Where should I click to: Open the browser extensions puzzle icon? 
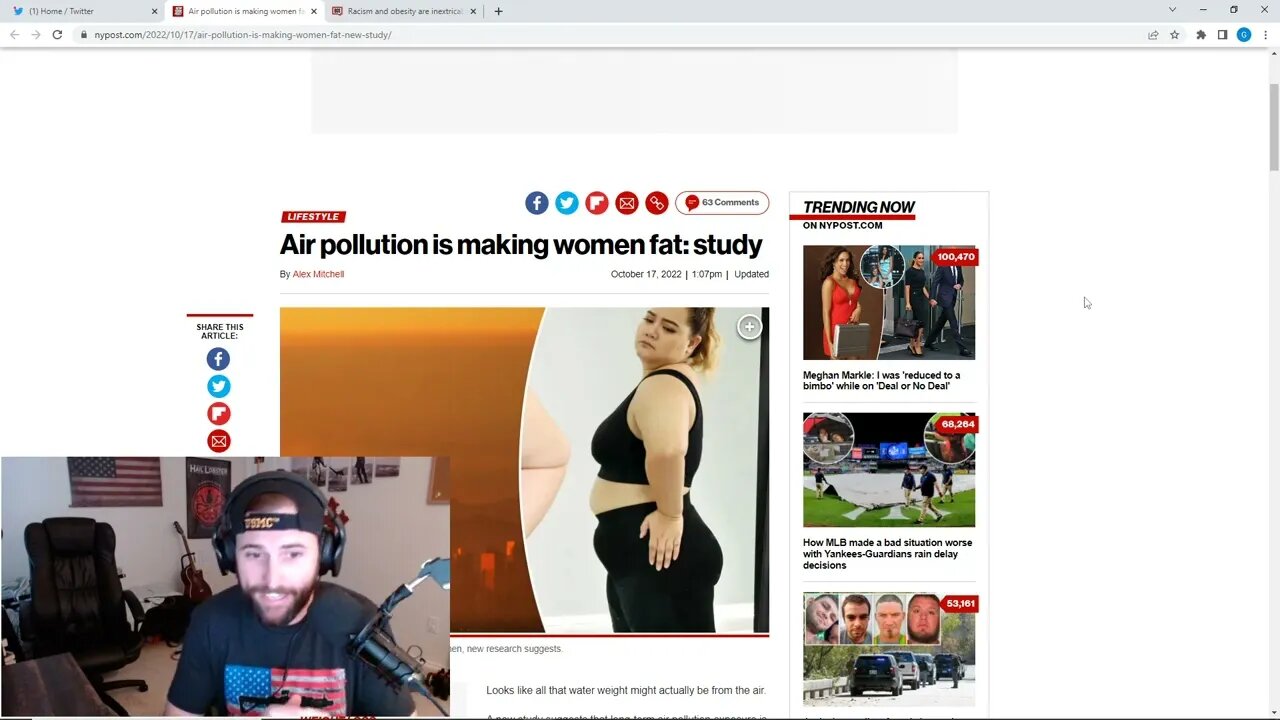(x=1201, y=35)
